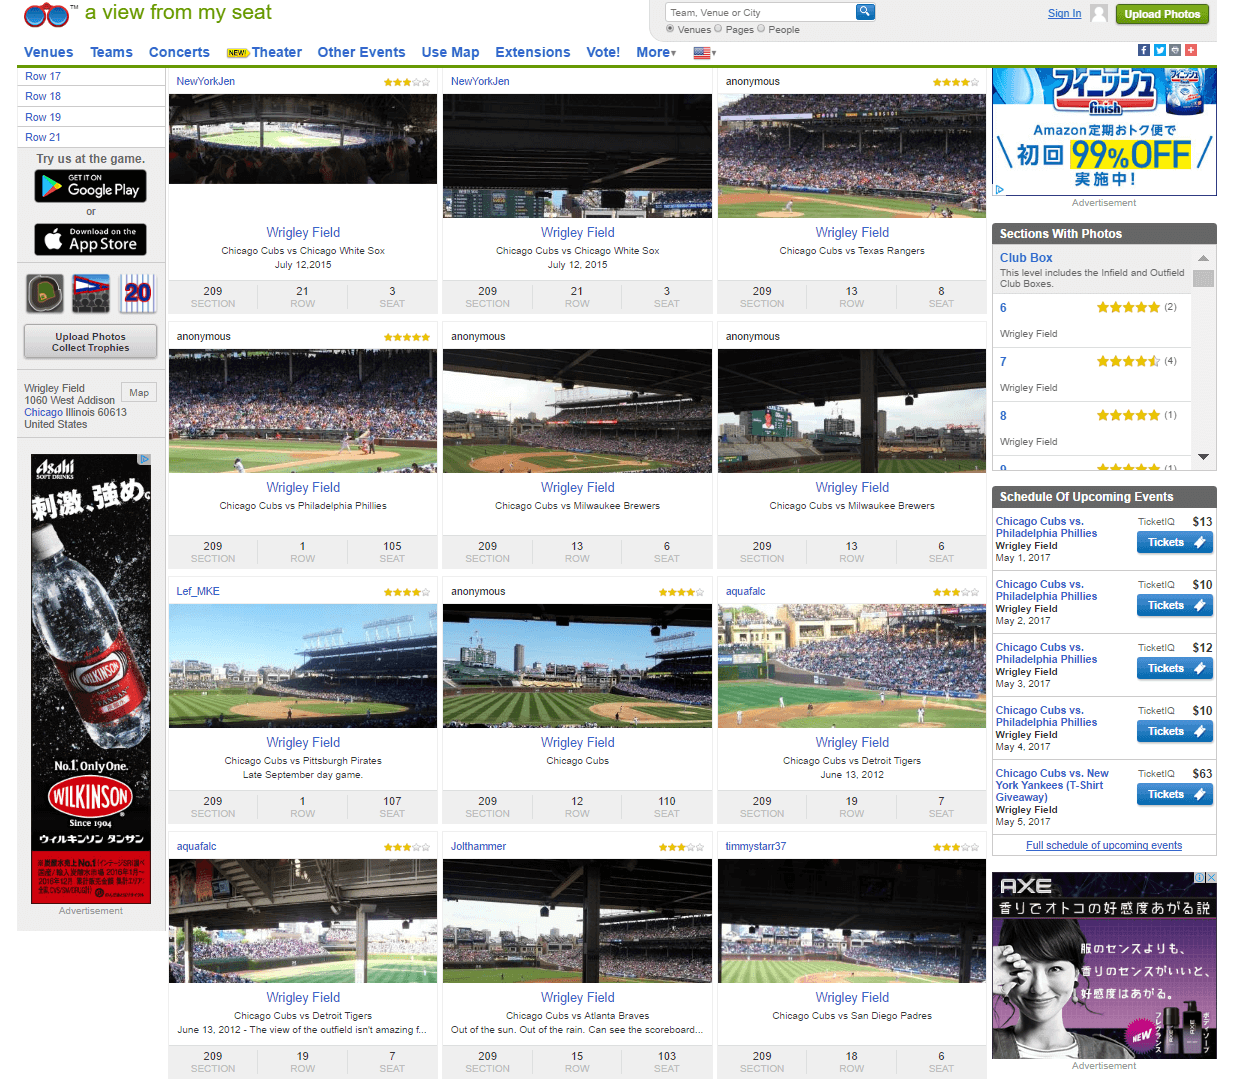Select the Pages search radio button
This screenshot has width=1253, height=1079.
point(718,29)
